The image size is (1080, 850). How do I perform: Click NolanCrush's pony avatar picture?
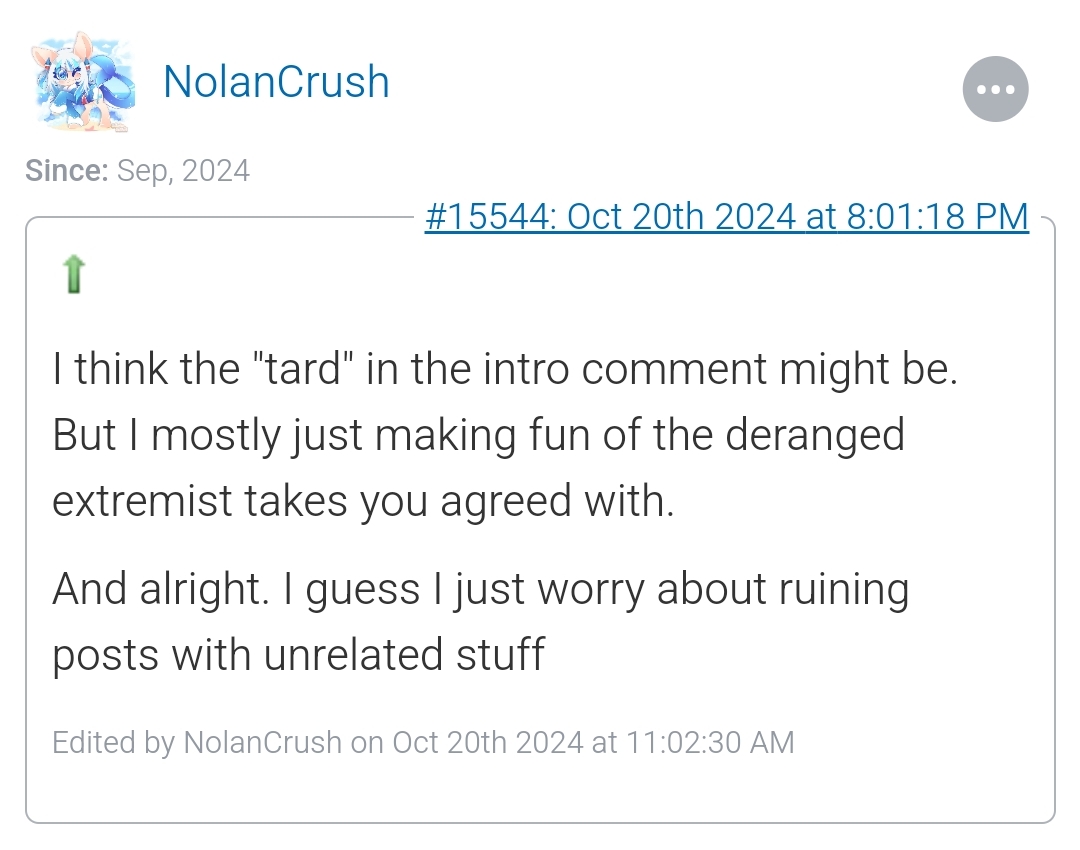pos(83,81)
